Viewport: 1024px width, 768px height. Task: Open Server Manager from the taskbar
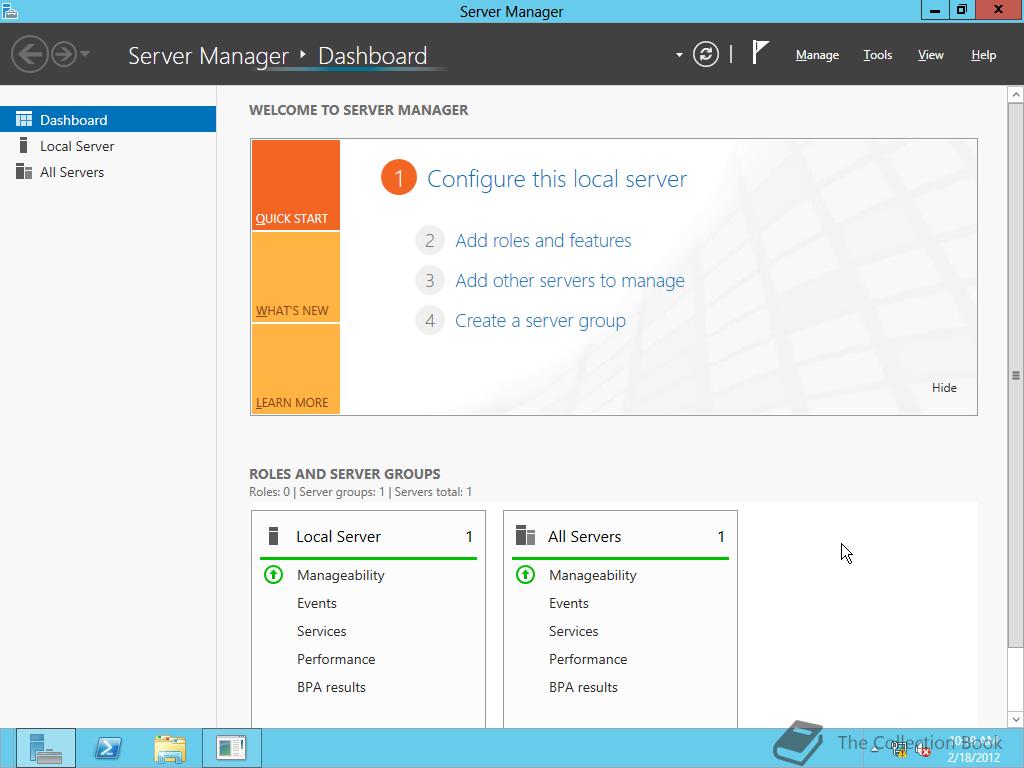click(x=46, y=748)
